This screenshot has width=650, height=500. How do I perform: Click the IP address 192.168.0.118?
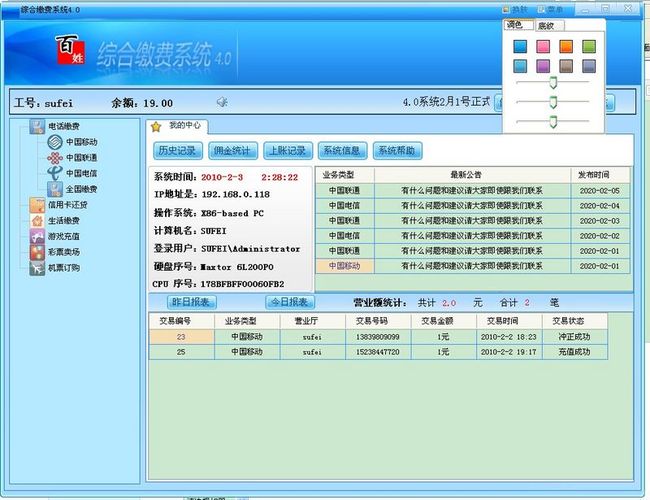[x=235, y=194]
